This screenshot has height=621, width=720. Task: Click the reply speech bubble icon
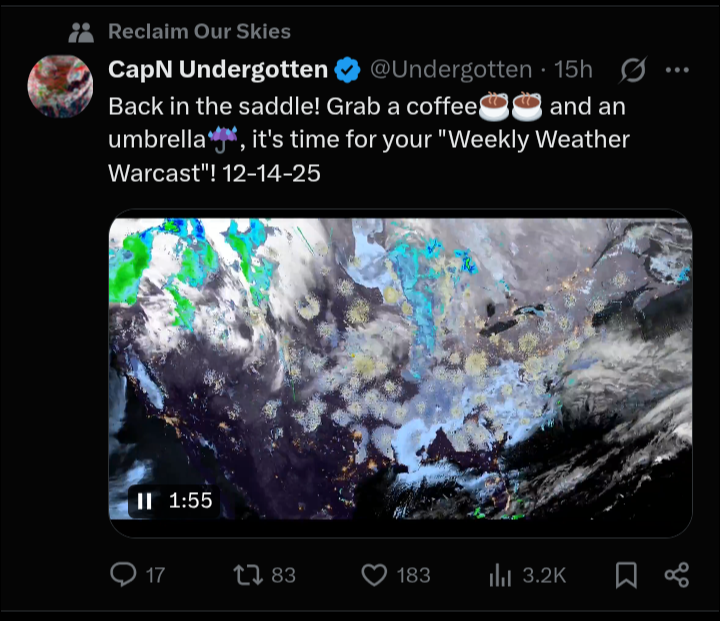tap(122, 574)
